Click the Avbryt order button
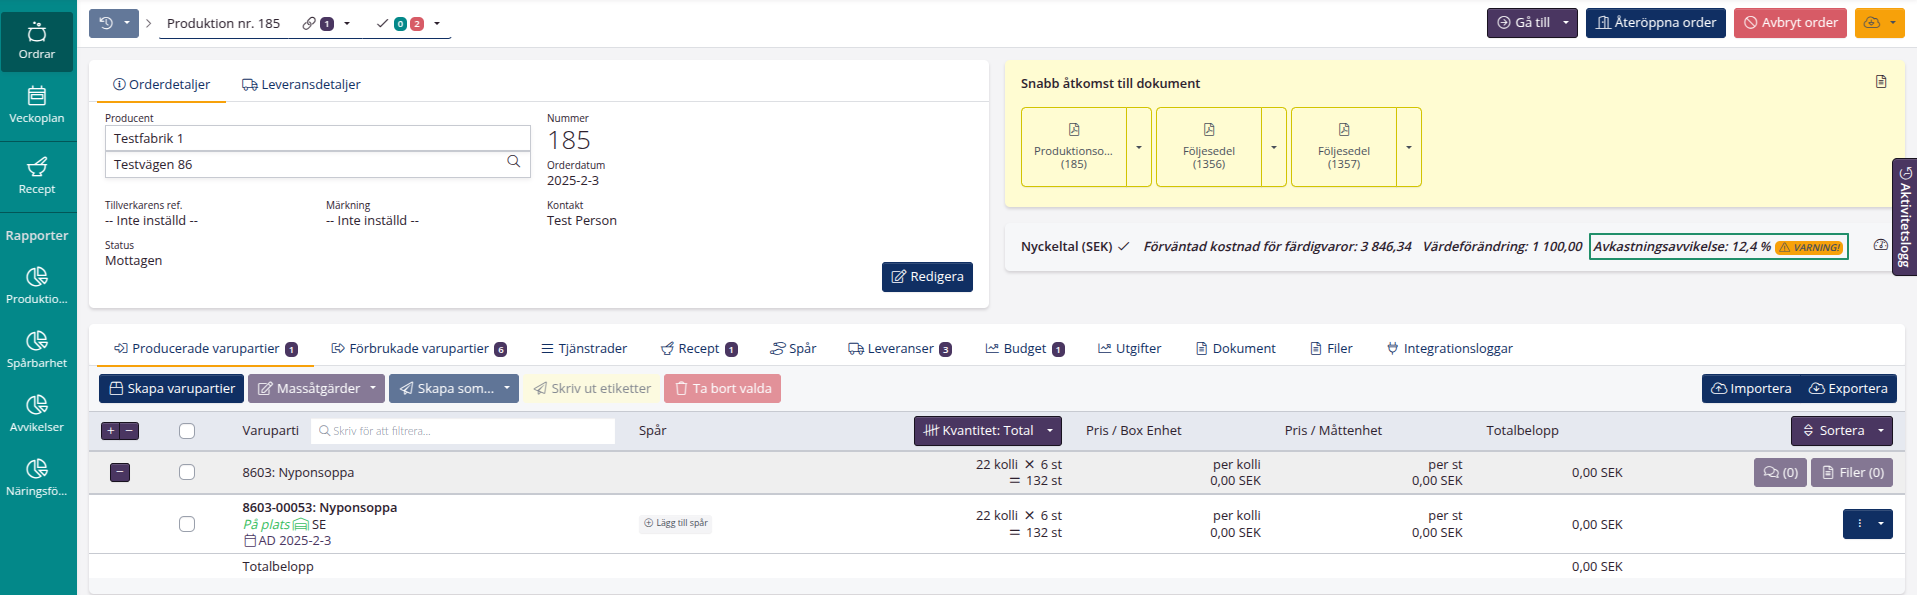 1790,23
